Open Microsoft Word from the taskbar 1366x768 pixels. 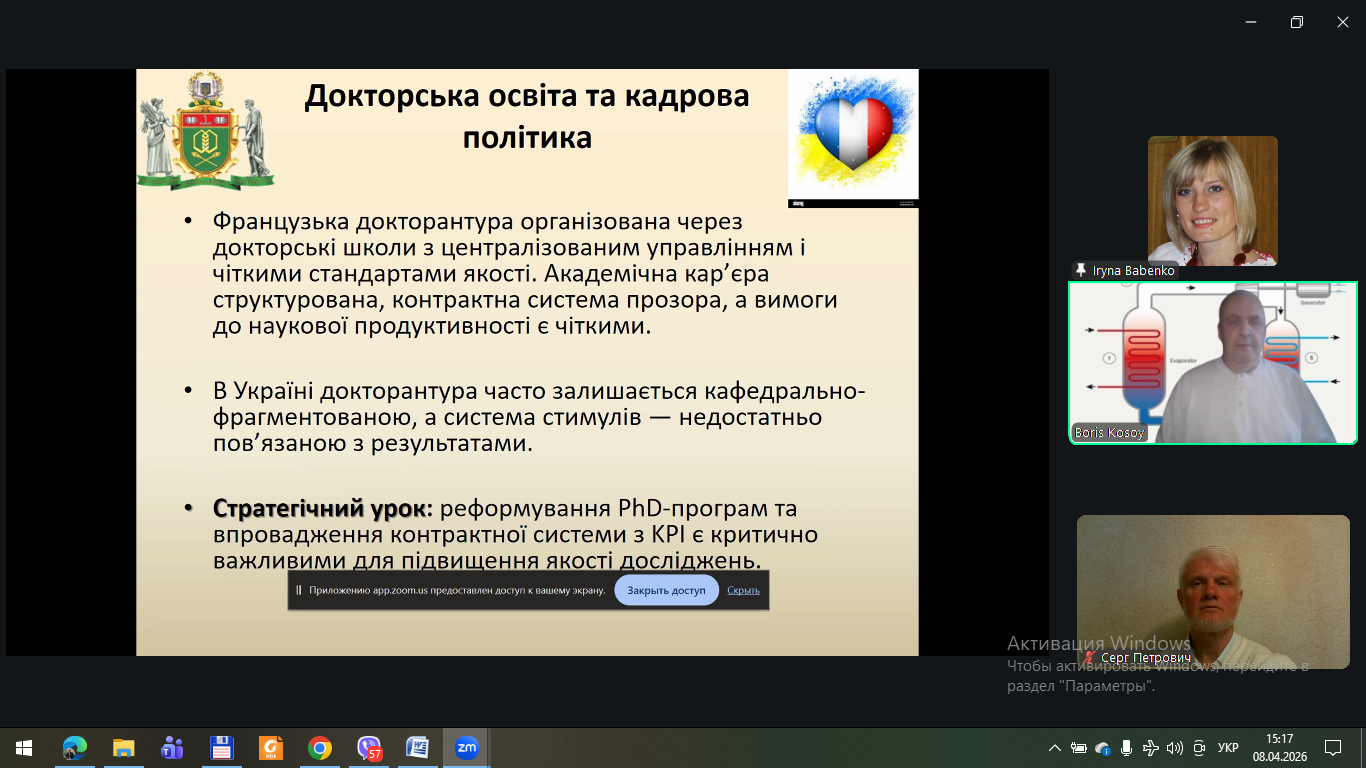(x=417, y=748)
